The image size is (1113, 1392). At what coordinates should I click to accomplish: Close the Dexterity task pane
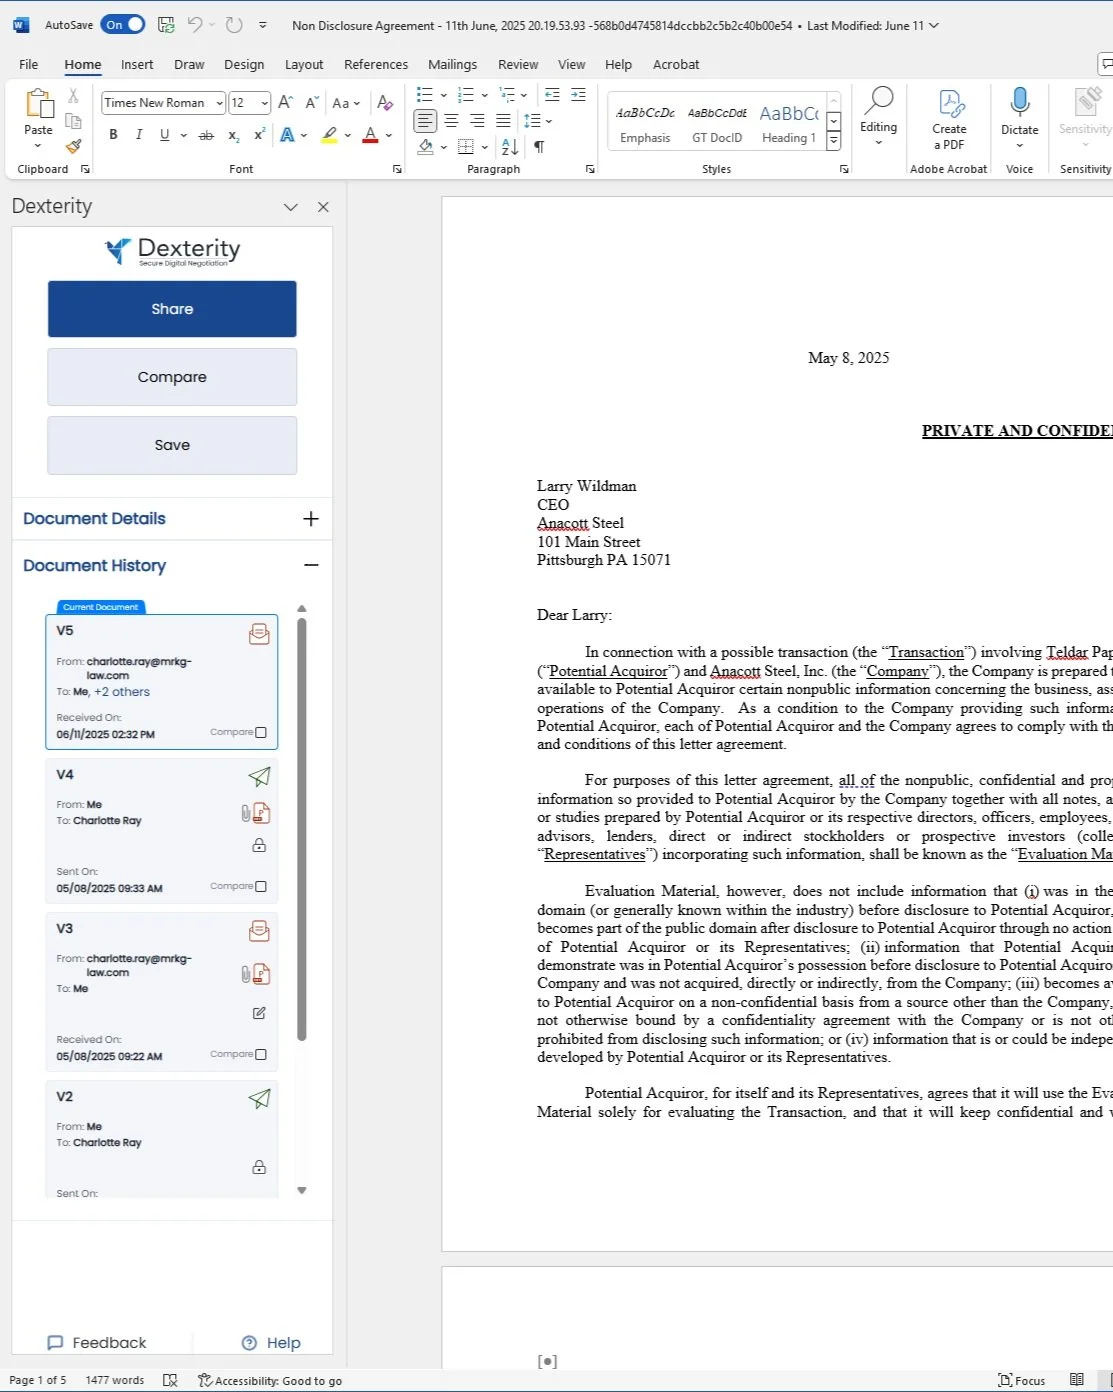[x=323, y=207]
